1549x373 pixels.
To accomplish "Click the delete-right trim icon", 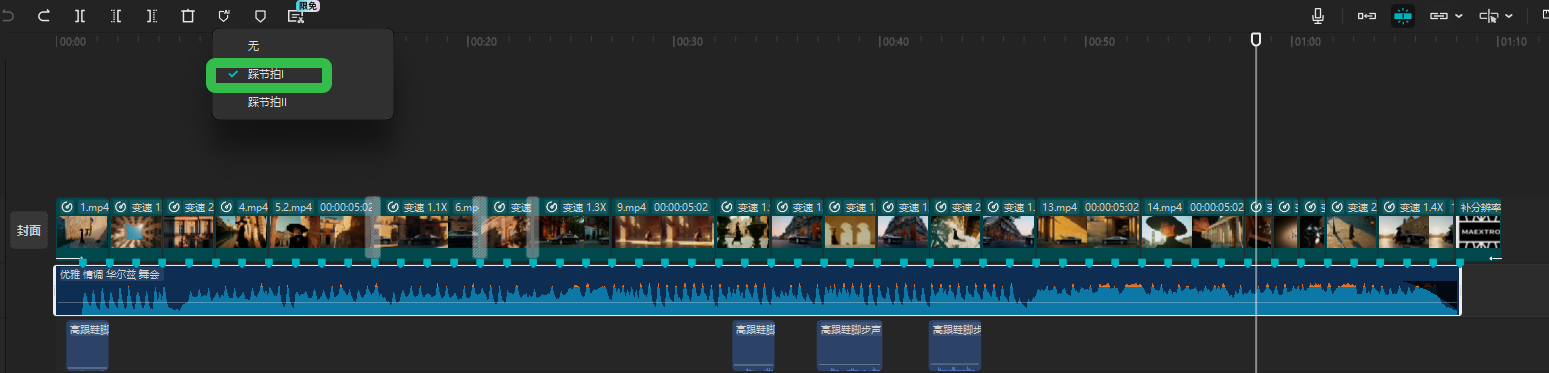I will (152, 16).
